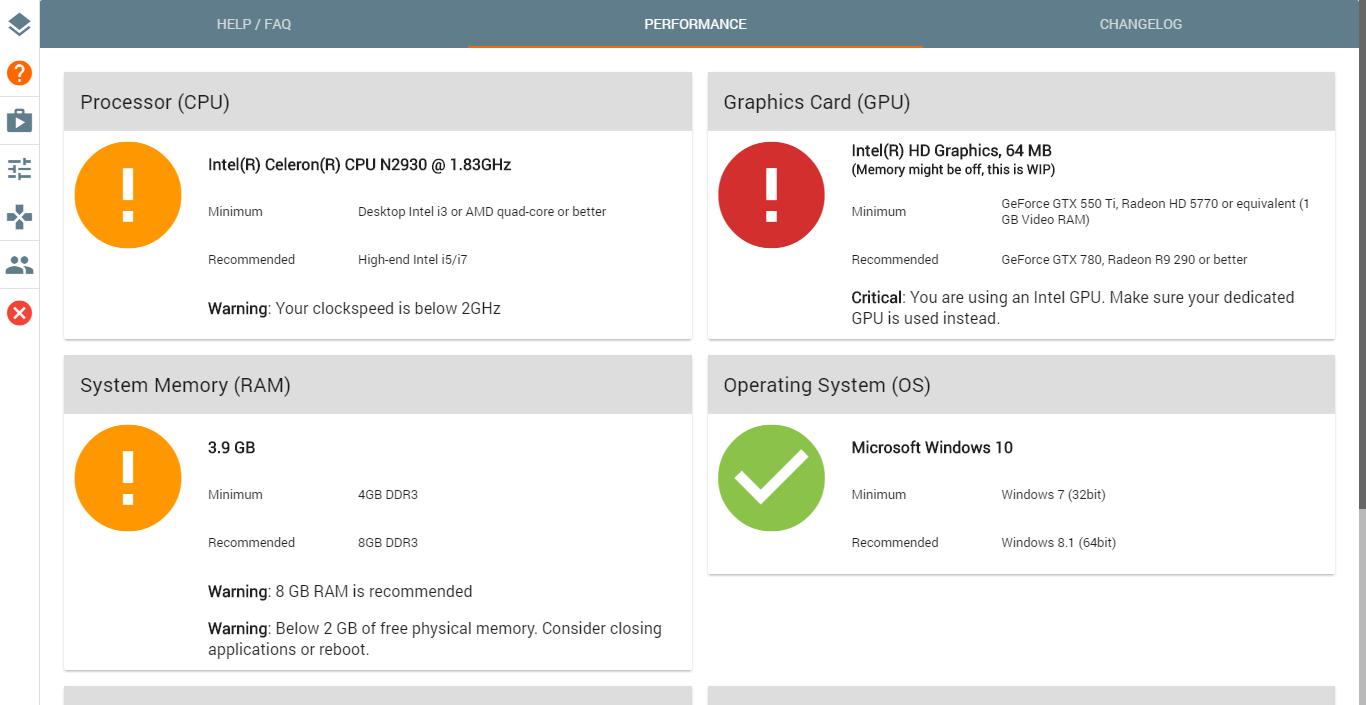The image size is (1366, 705).
Task: Switch to the Help / FAQ tab
Action: tap(254, 24)
